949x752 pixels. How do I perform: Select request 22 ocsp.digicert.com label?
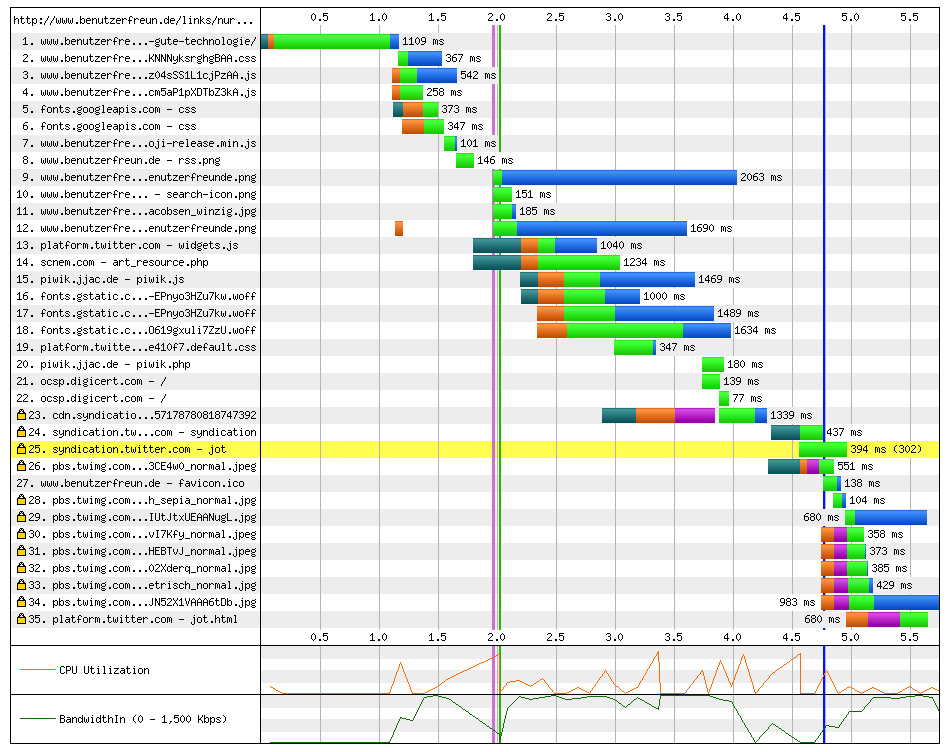coord(91,398)
